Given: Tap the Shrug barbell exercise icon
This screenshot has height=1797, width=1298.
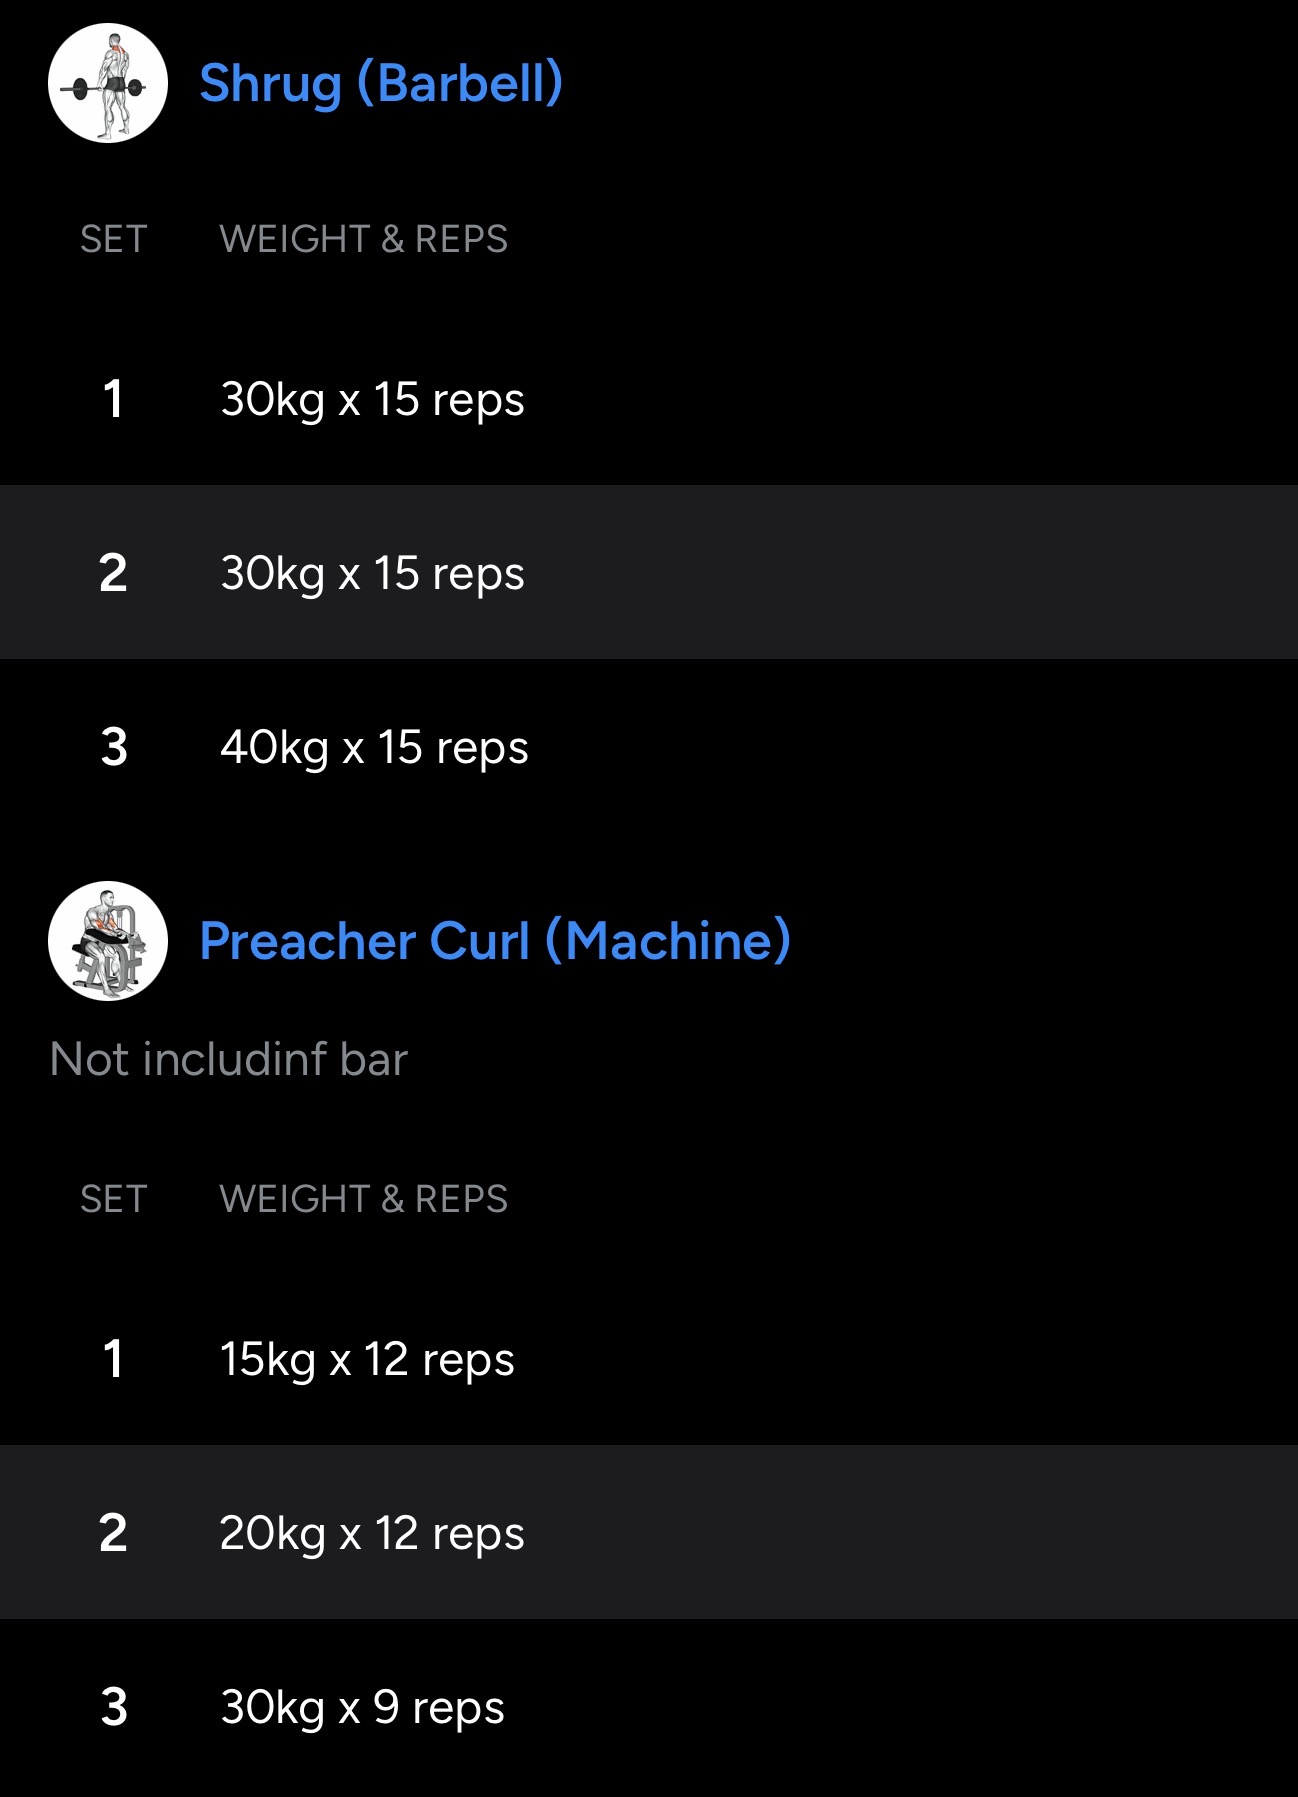Looking at the screenshot, I should (108, 83).
